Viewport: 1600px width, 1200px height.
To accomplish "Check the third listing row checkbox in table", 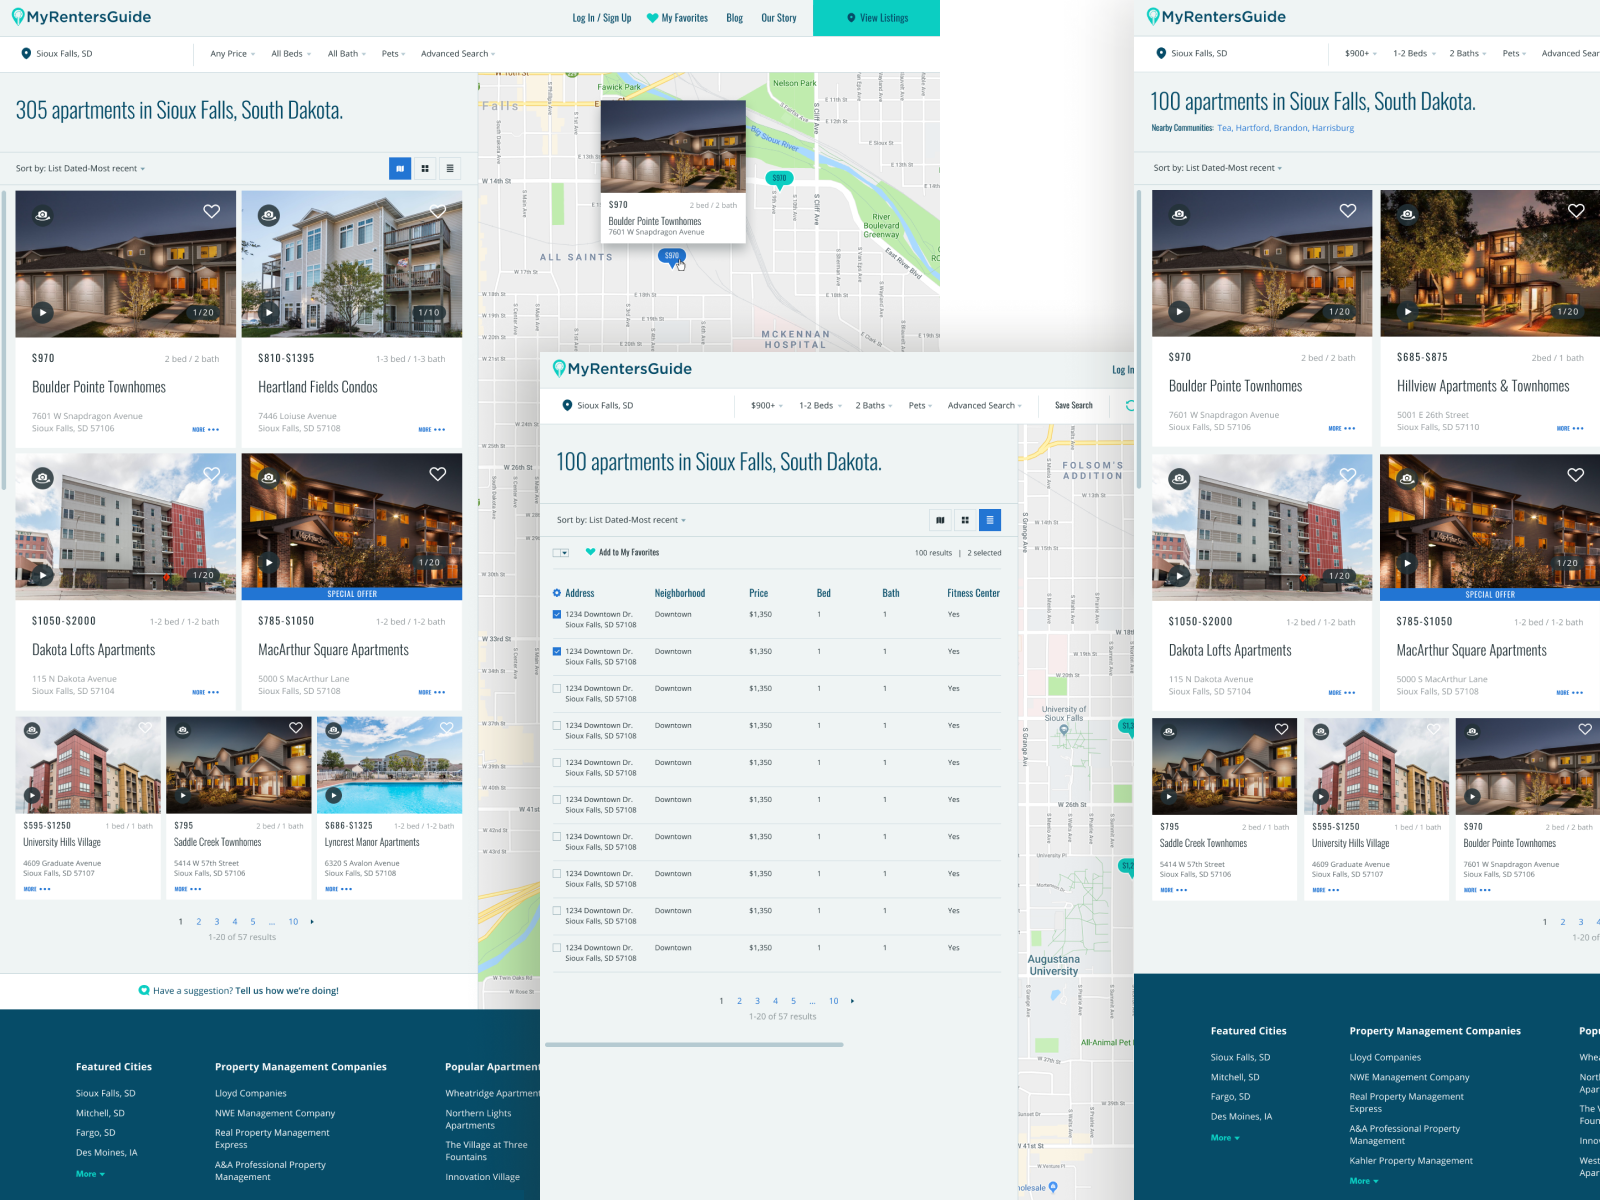I will pos(557,688).
